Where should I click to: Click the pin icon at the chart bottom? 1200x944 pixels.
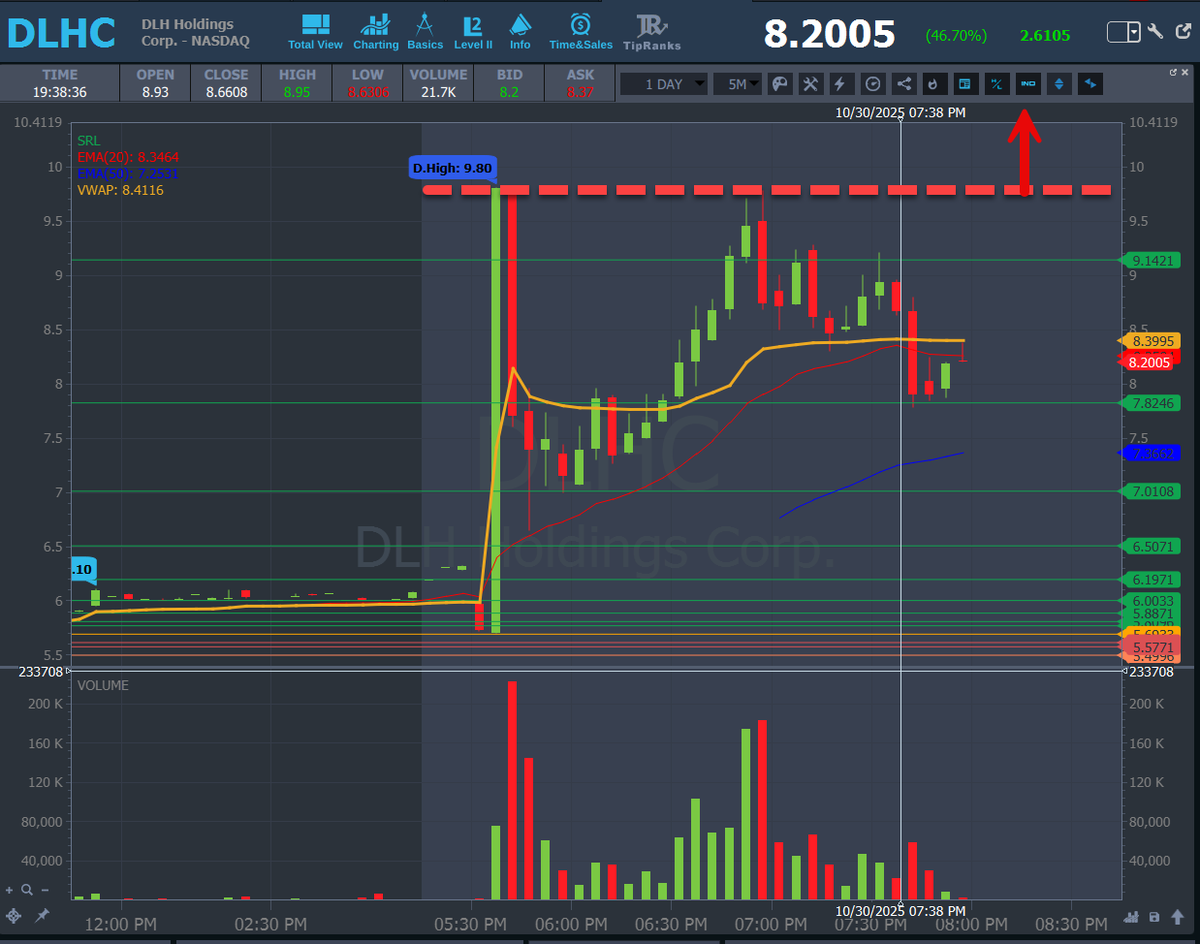click(42, 916)
